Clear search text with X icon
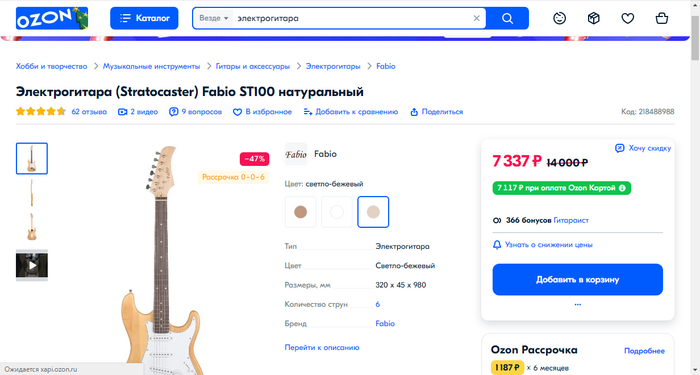This screenshot has width=700, height=375. pos(476,18)
